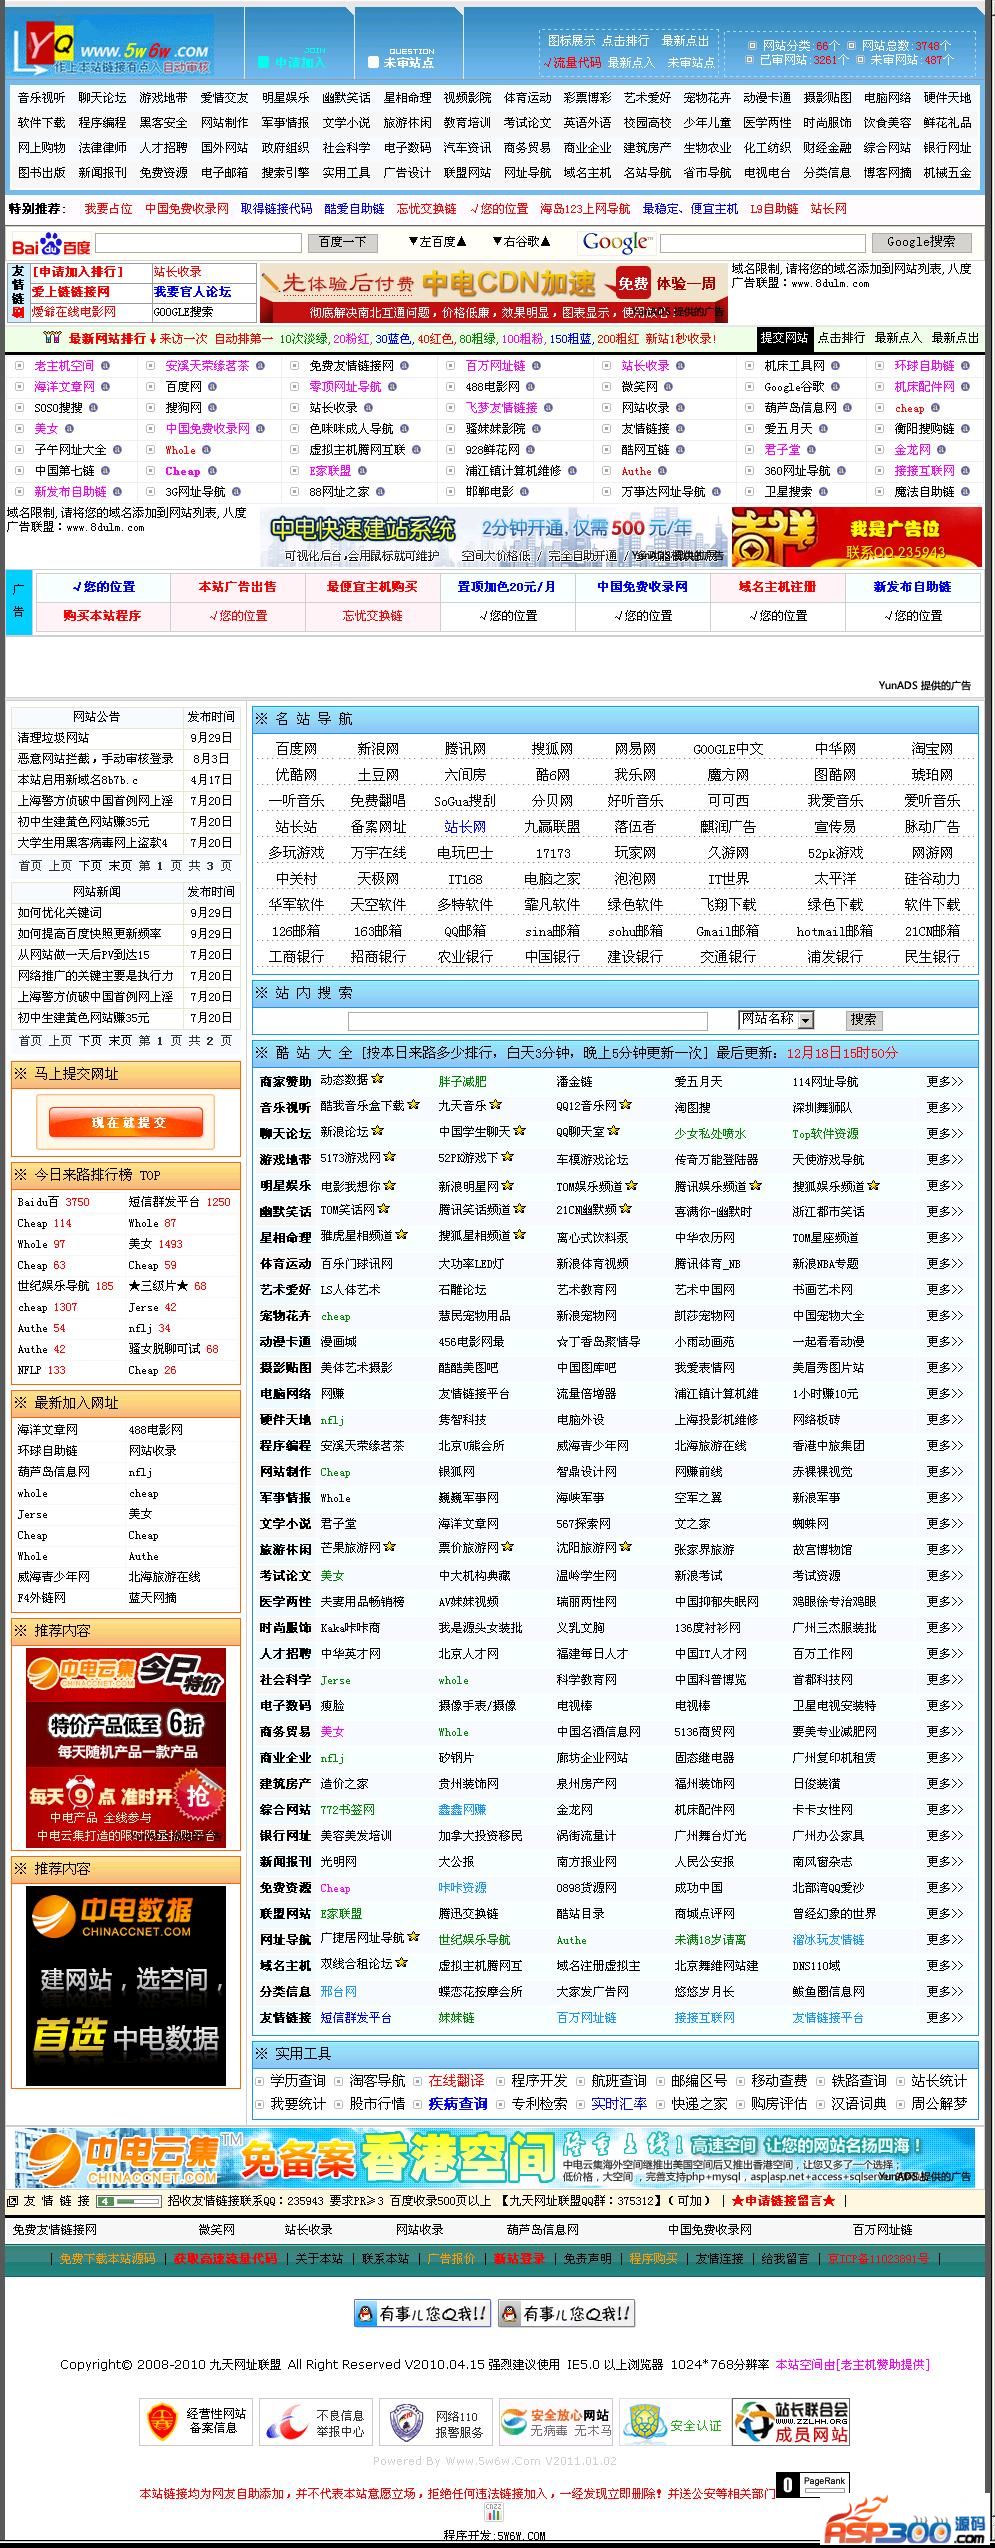Viewport: 995px width, 2548px height.
Task: Click √流量代码 in the header
Action: pos(571,62)
